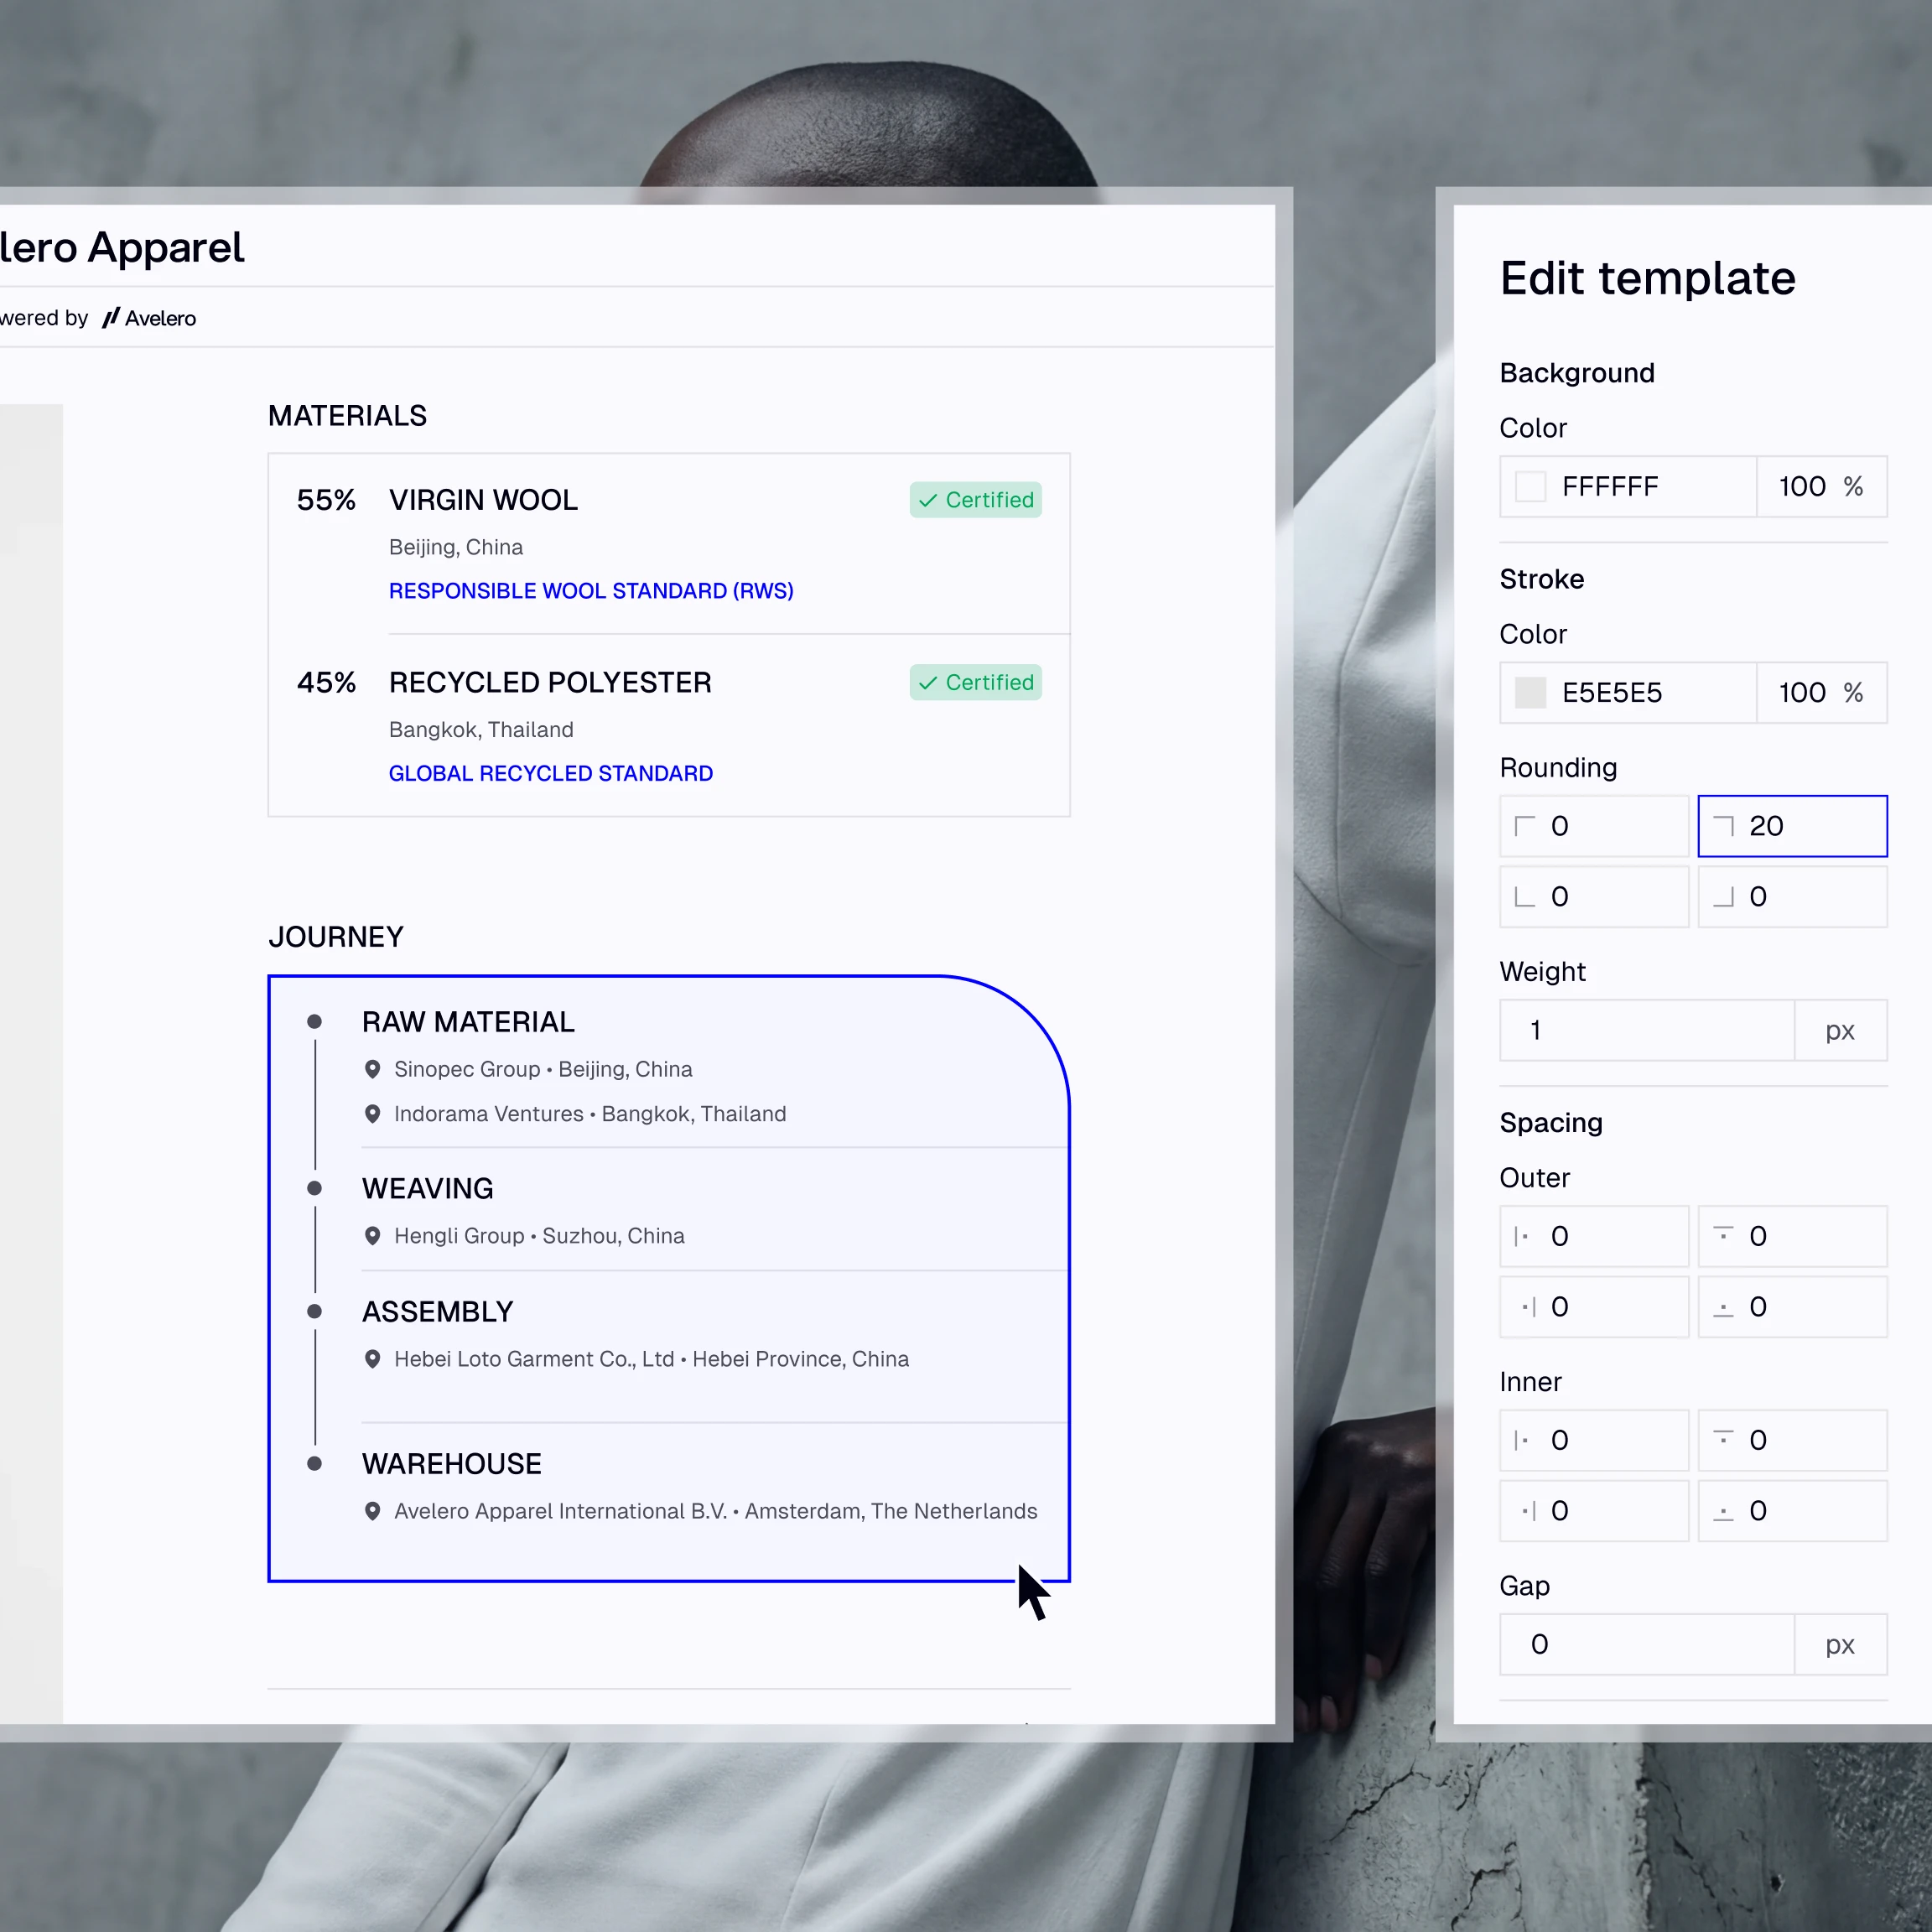Open the px unit selector for Gap
Viewport: 1932px width, 1932px height.
coord(1839,1644)
